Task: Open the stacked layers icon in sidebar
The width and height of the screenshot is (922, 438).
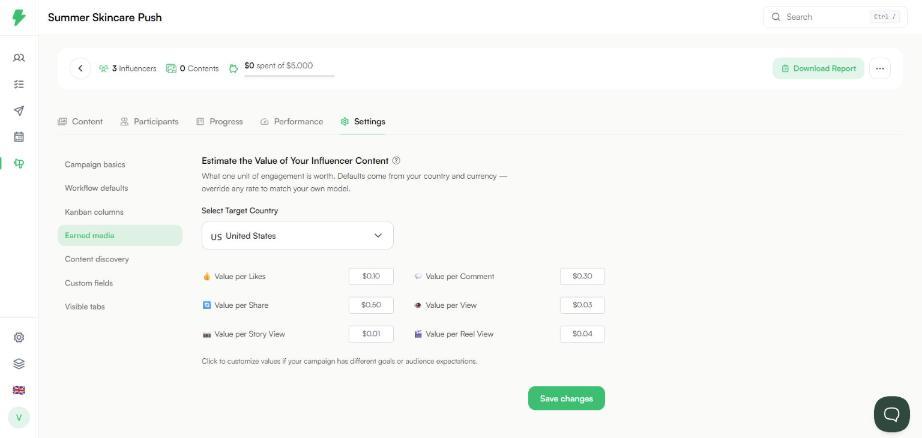Action: tap(19, 364)
